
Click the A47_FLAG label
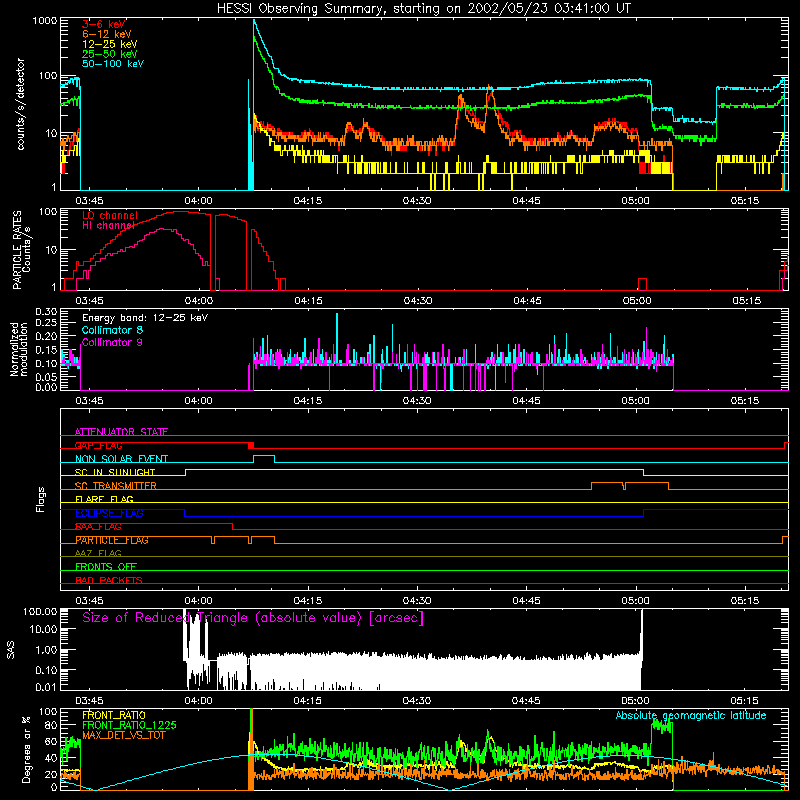98,553
